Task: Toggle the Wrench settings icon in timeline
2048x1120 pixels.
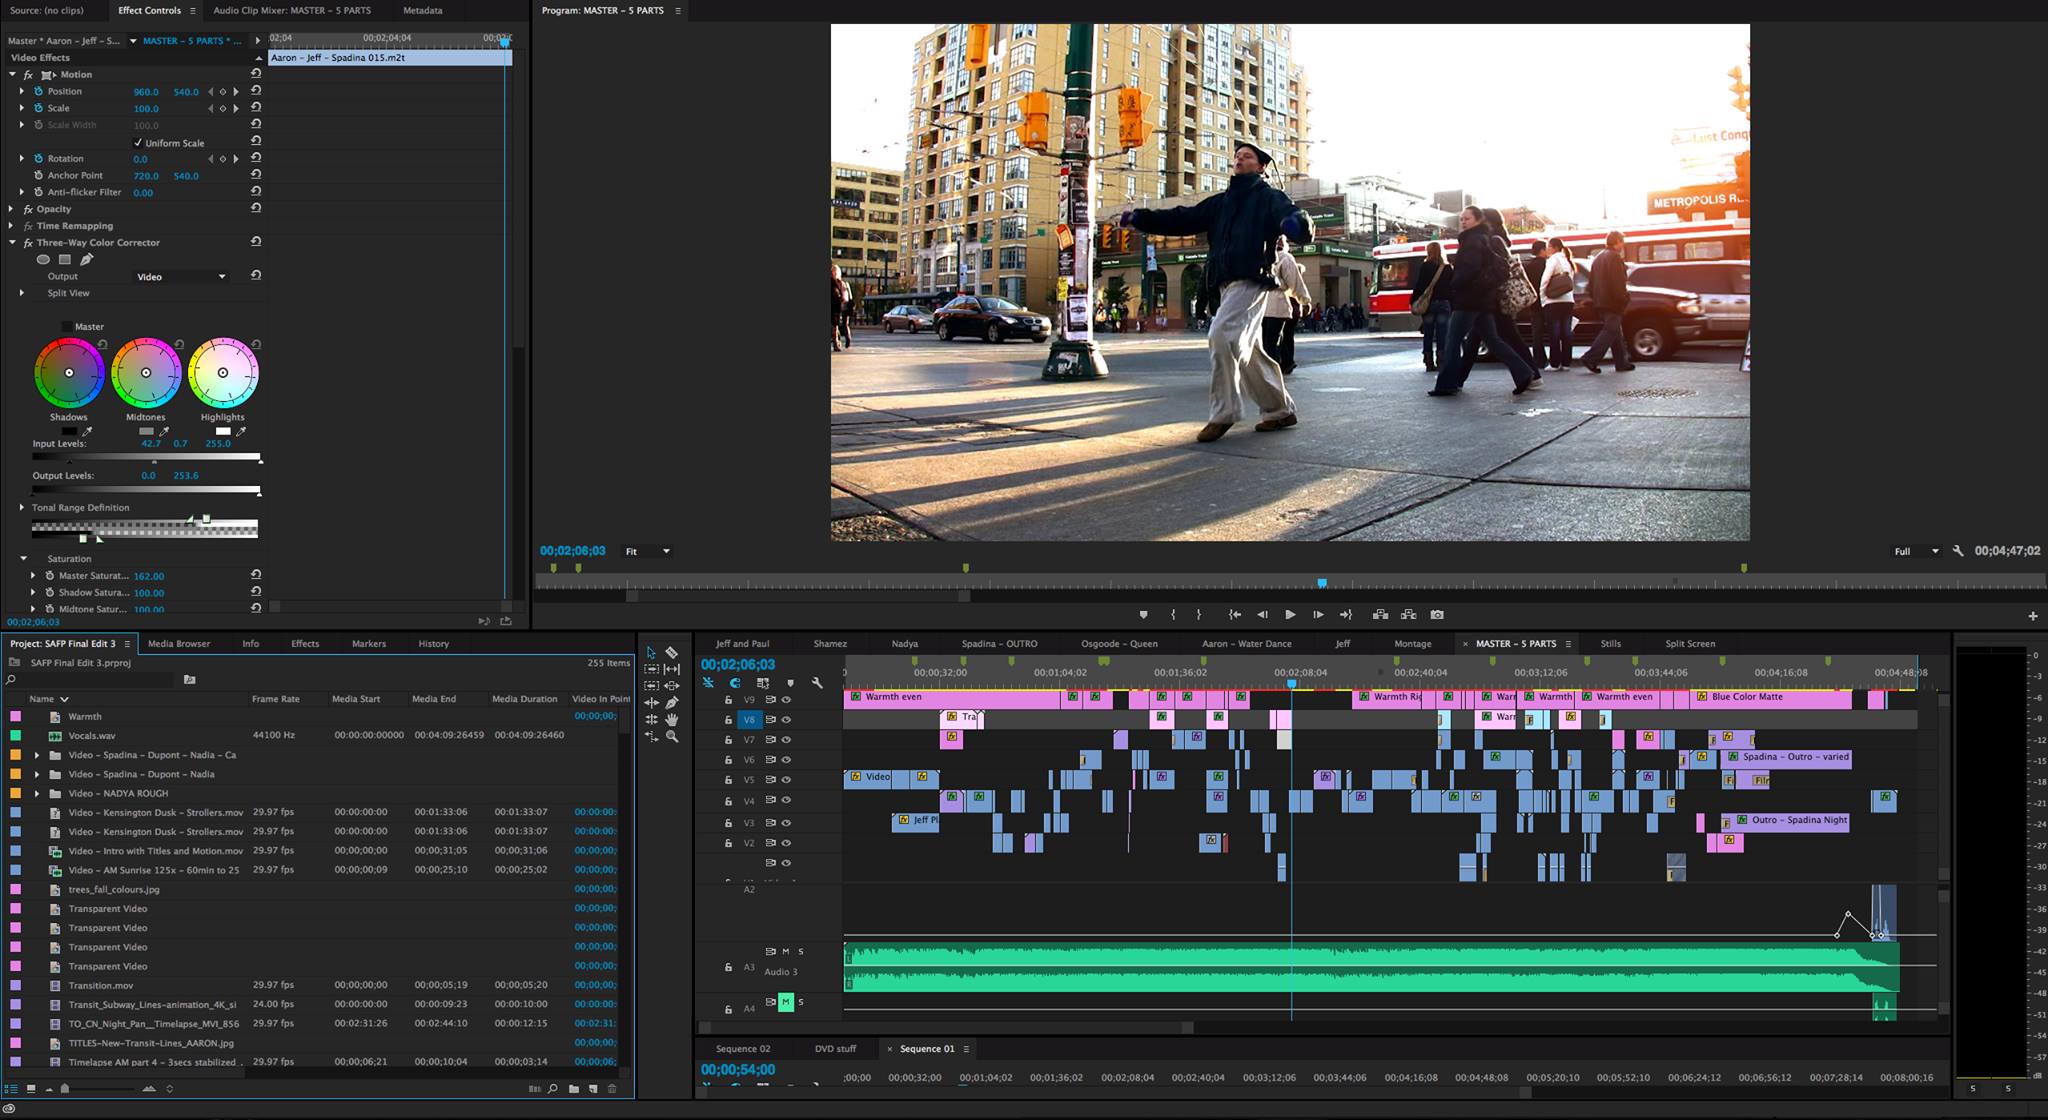Action: tap(816, 681)
